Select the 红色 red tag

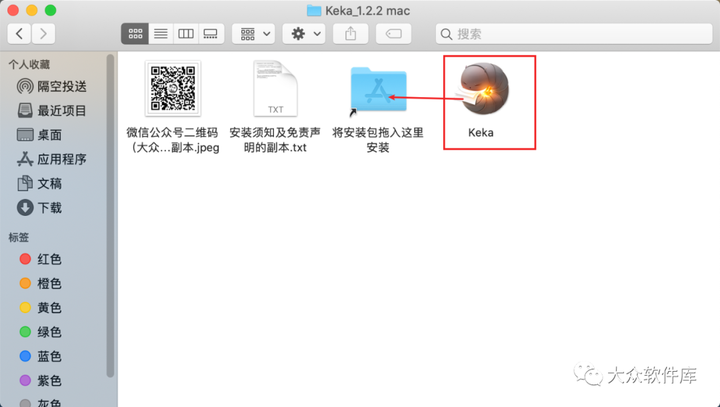click(40, 259)
